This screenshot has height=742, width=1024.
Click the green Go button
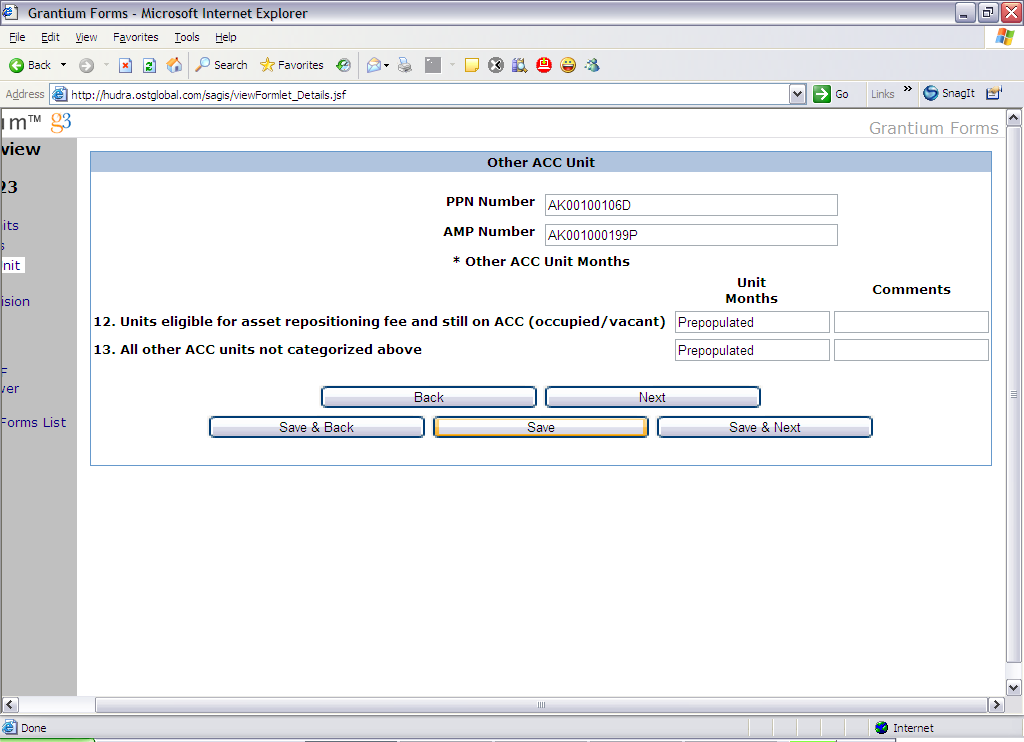[831, 94]
